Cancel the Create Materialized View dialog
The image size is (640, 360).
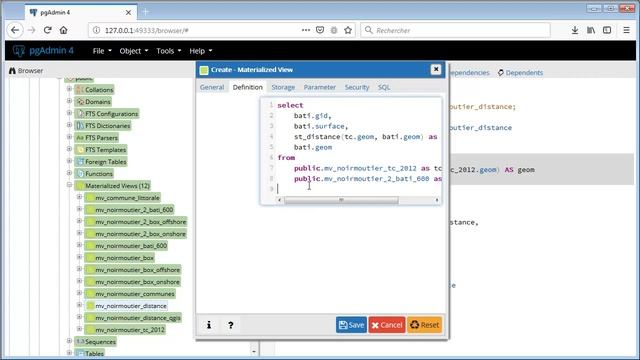point(387,325)
